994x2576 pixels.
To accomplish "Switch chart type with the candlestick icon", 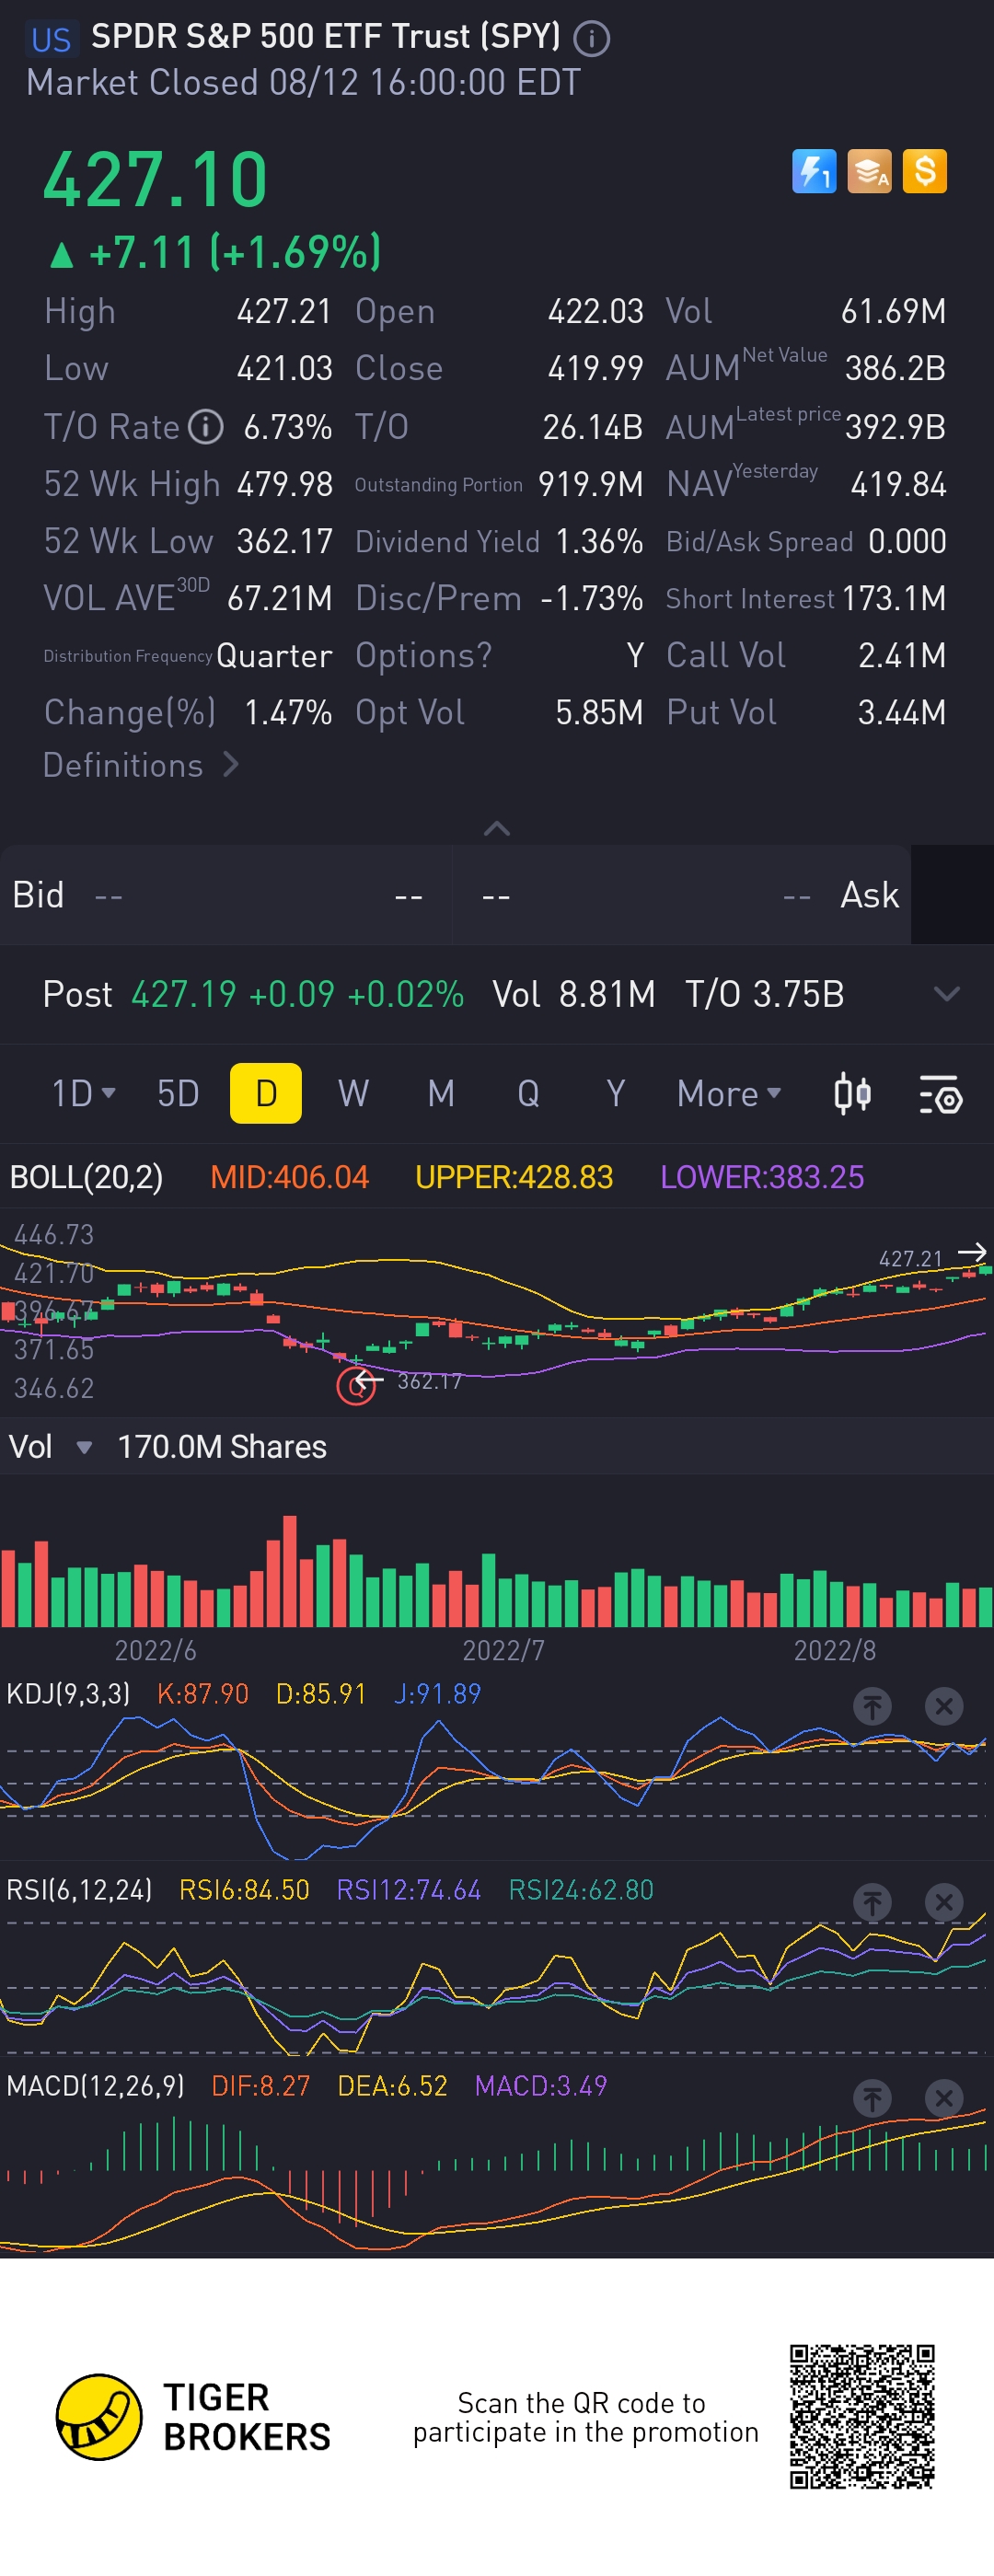I will [x=852, y=1093].
